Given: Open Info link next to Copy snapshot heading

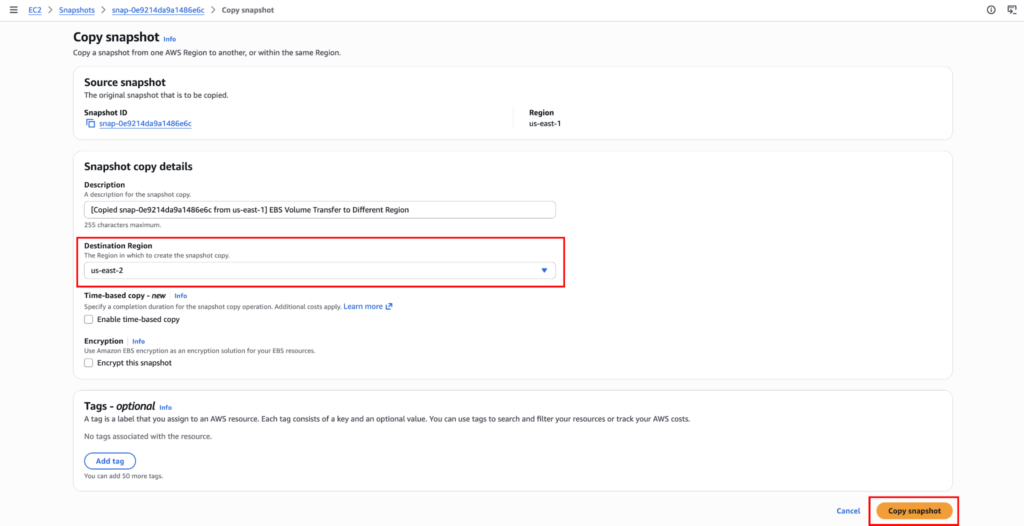Looking at the screenshot, I should (x=170, y=39).
